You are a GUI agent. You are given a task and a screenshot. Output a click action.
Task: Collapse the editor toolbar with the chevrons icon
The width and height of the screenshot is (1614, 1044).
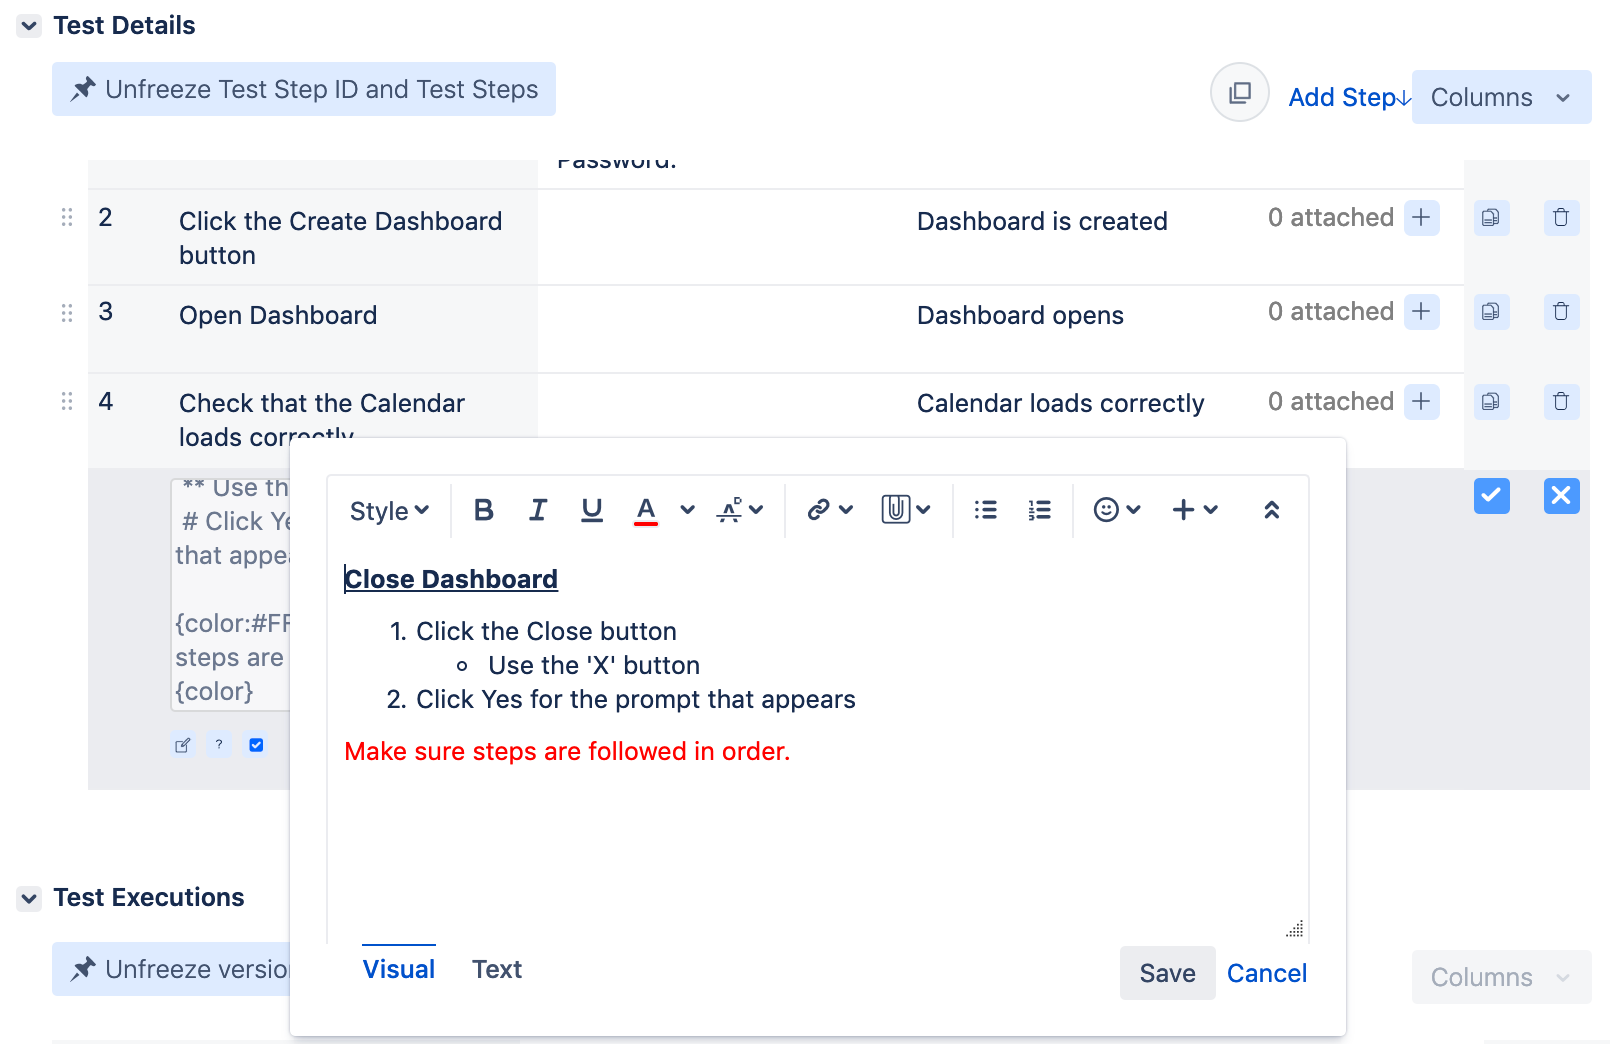coord(1272,510)
